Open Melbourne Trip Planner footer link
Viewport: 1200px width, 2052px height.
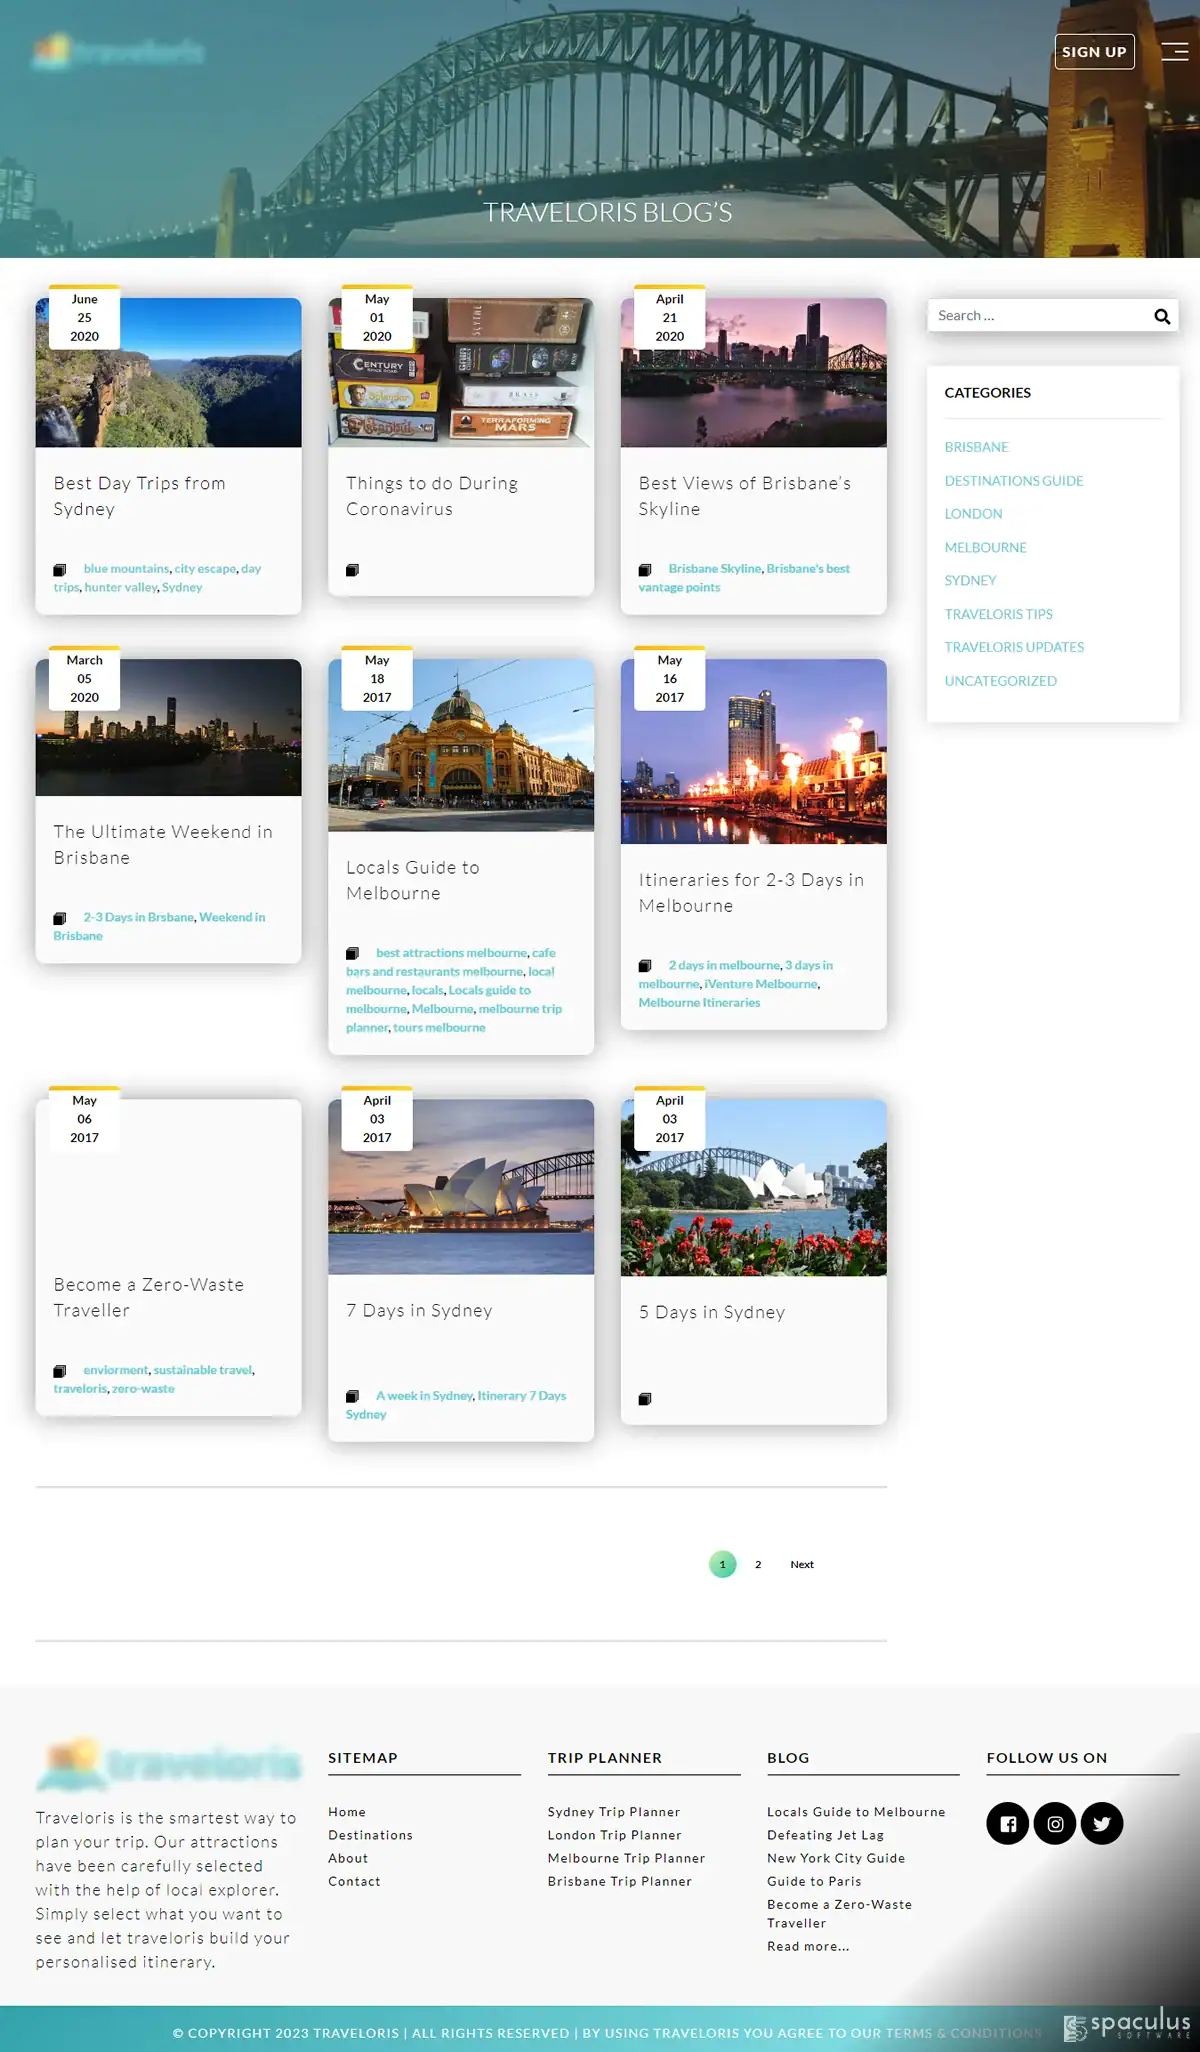[626, 1858]
